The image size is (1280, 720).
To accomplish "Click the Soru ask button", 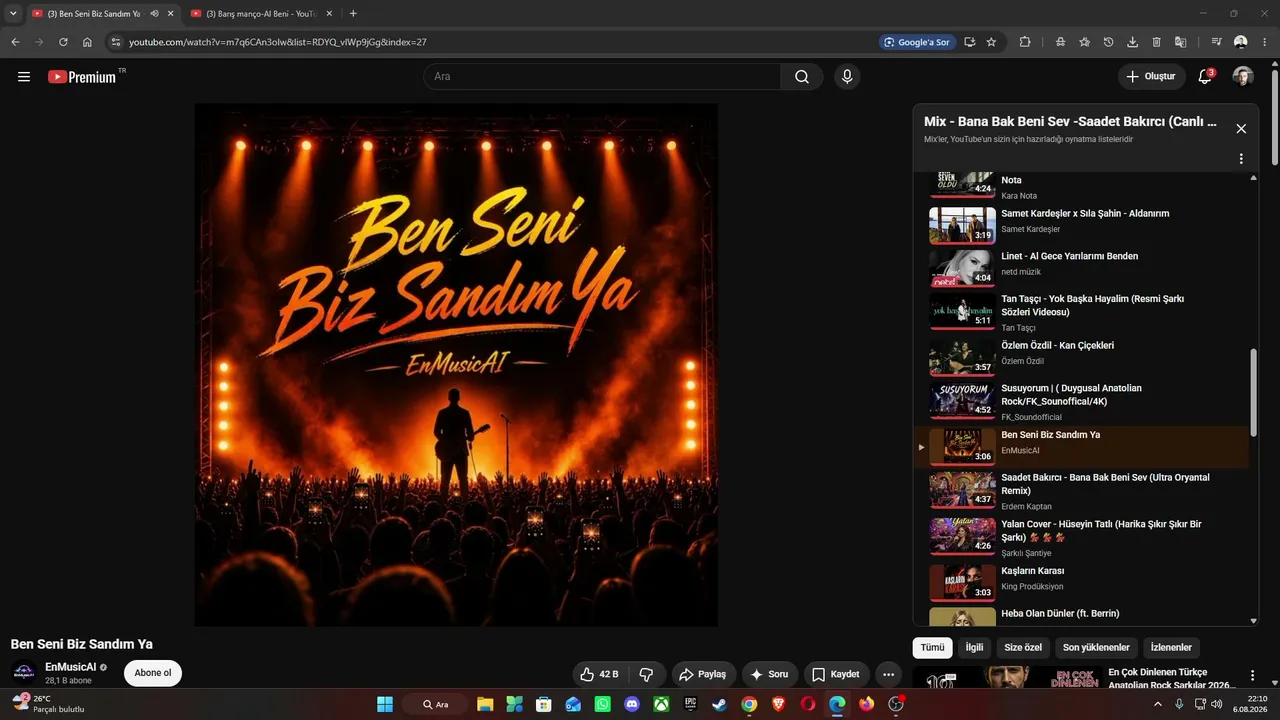I will pyautogui.click(x=769, y=674).
